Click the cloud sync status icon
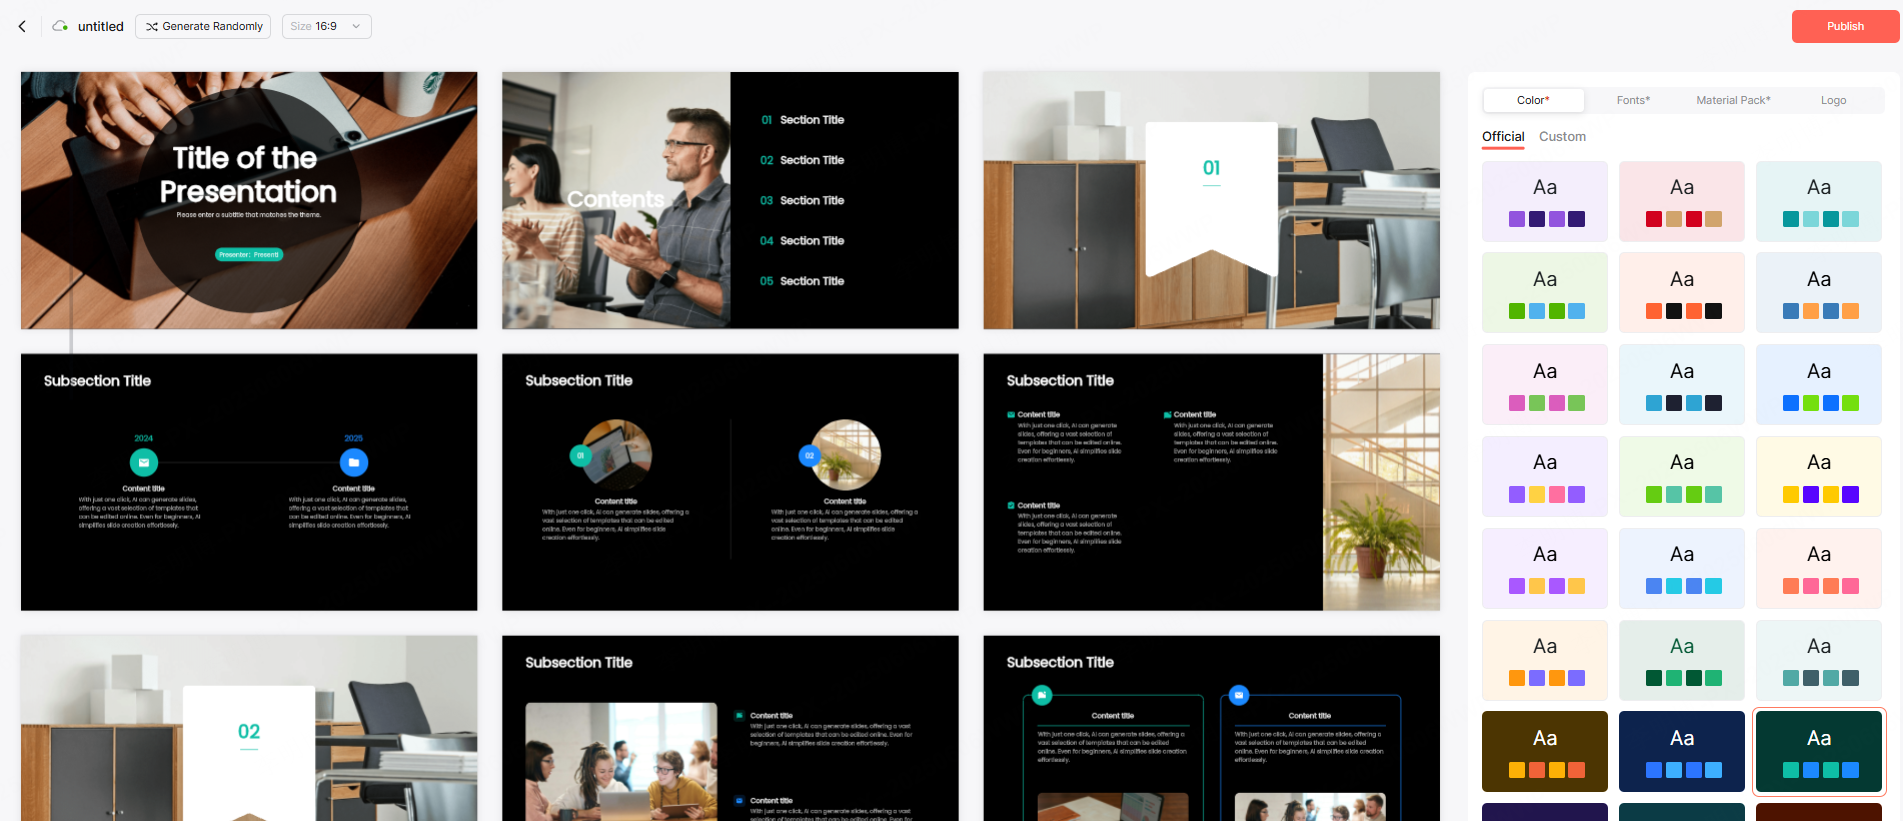This screenshot has height=821, width=1903. pos(60,26)
